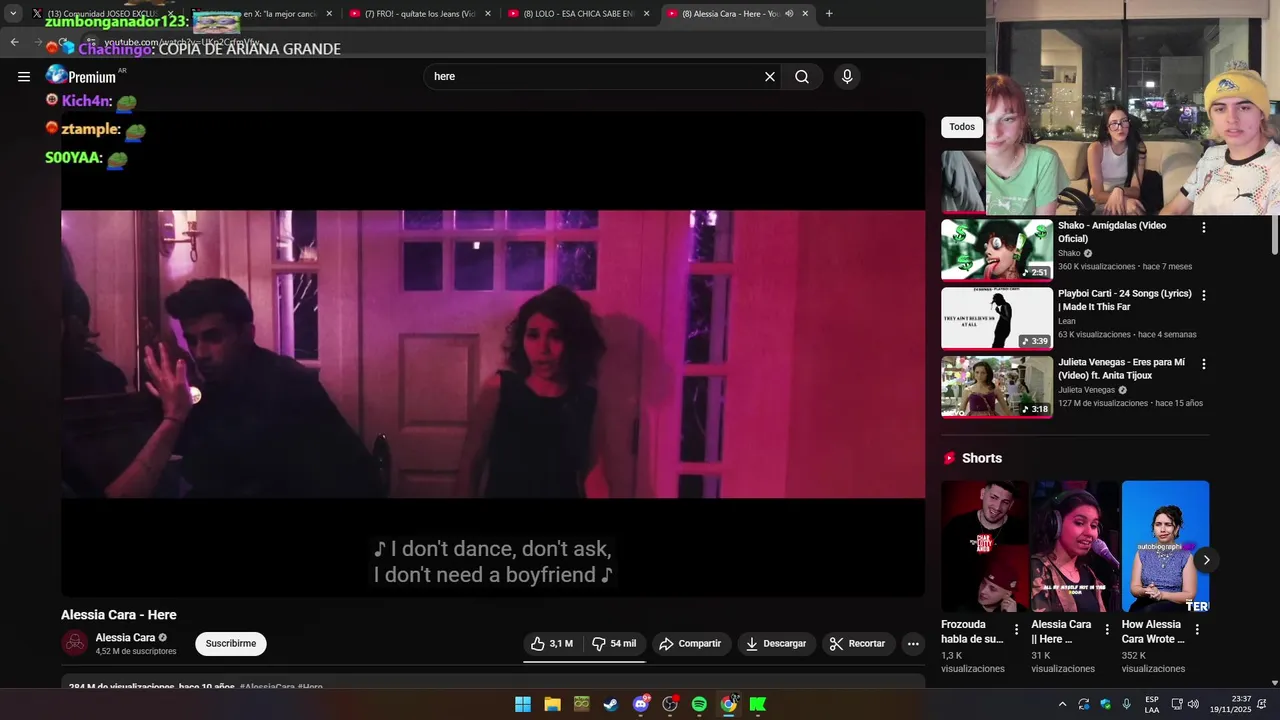The height and width of the screenshot is (720, 1280).
Task: Mute the Alessia Cara tab audio icon
Action: tap(789, 14)
